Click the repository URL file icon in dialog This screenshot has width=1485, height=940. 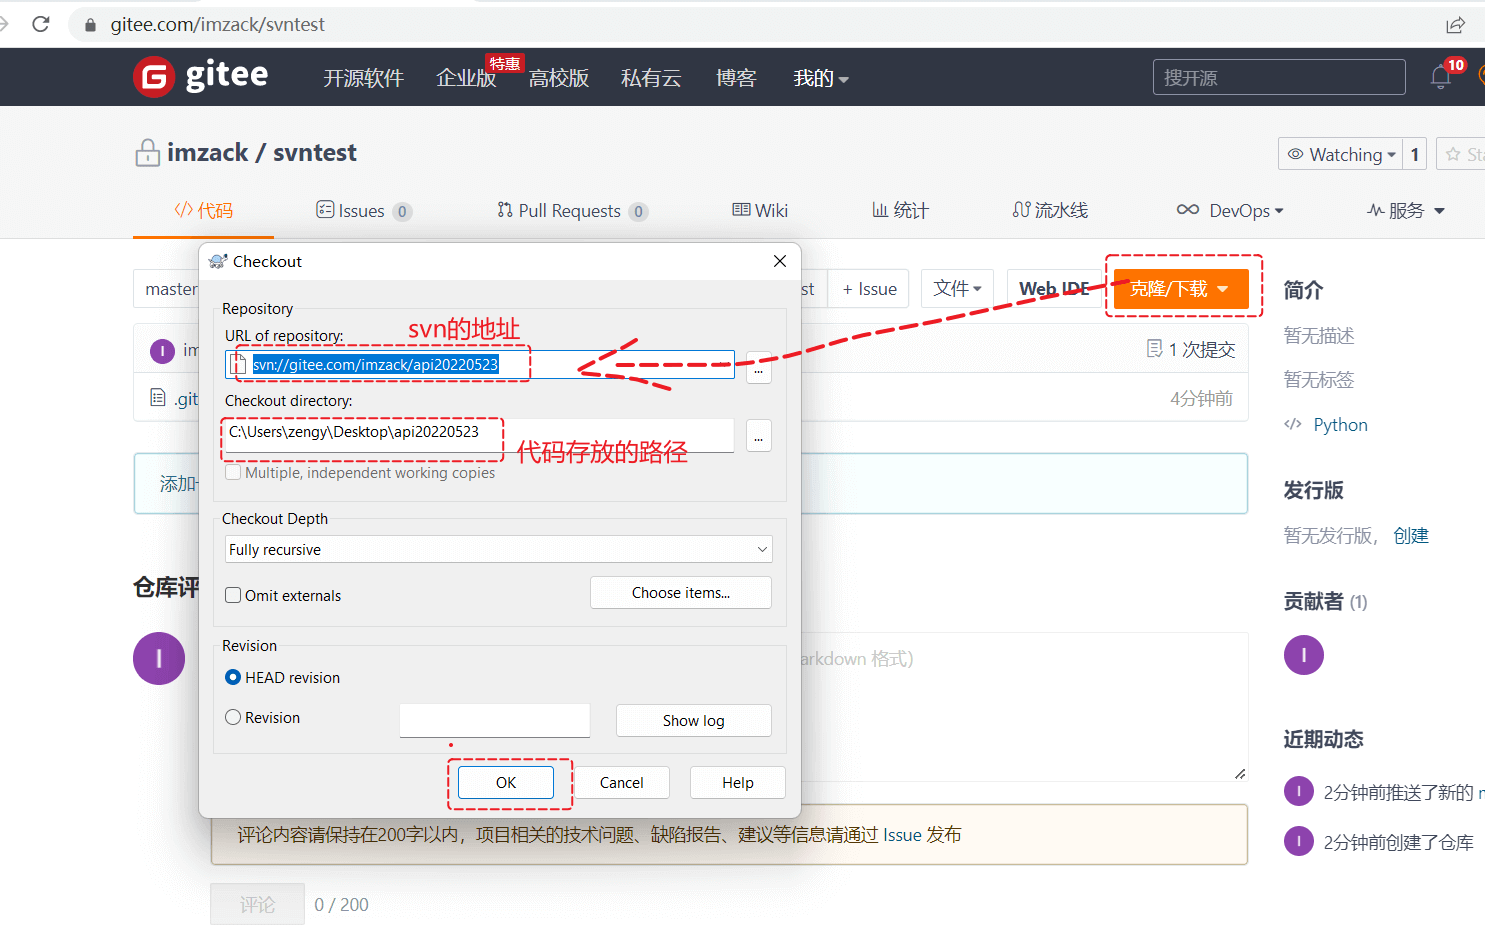coord(238,364)
